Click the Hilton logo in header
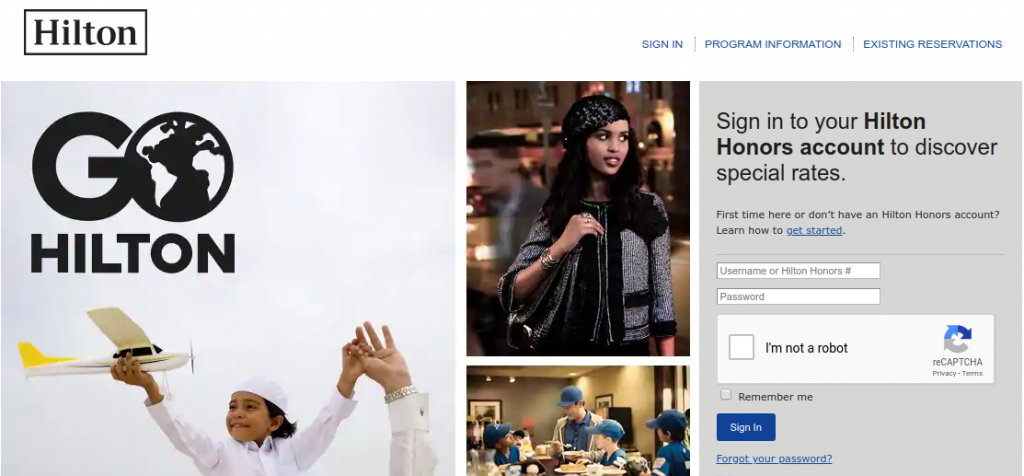This screenshot has width=1024, height=476. point(86,32)
